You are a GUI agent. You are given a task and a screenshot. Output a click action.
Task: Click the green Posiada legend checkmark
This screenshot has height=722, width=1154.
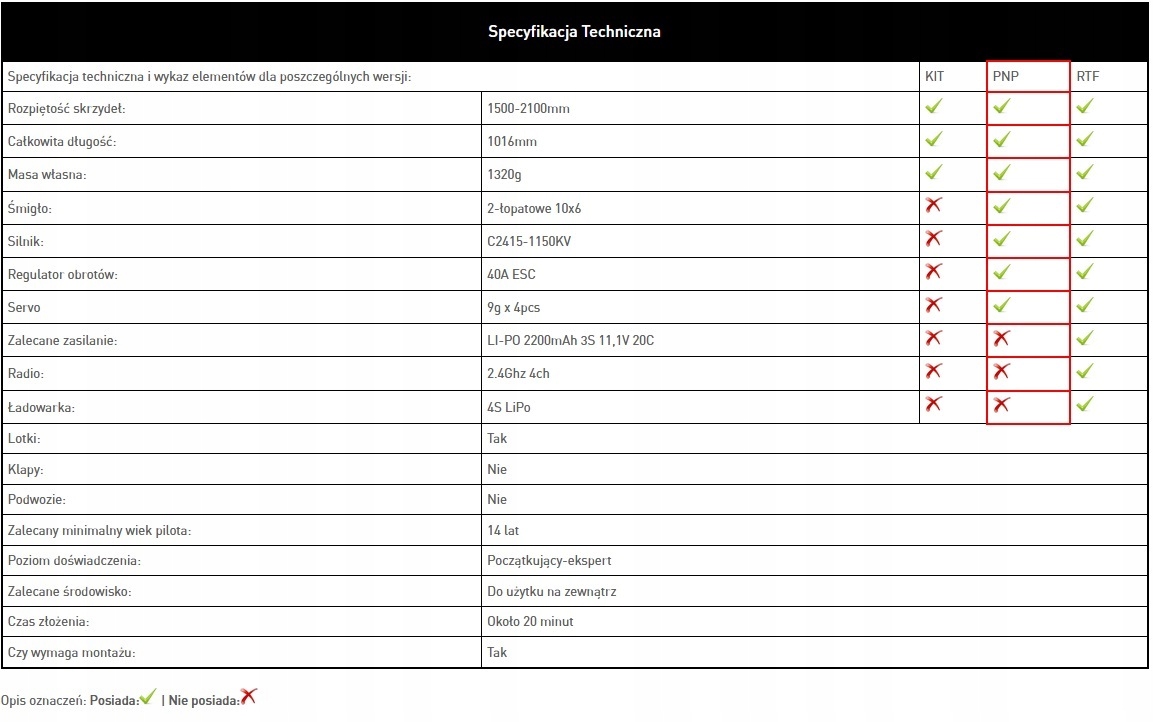(x=148, y=697)
